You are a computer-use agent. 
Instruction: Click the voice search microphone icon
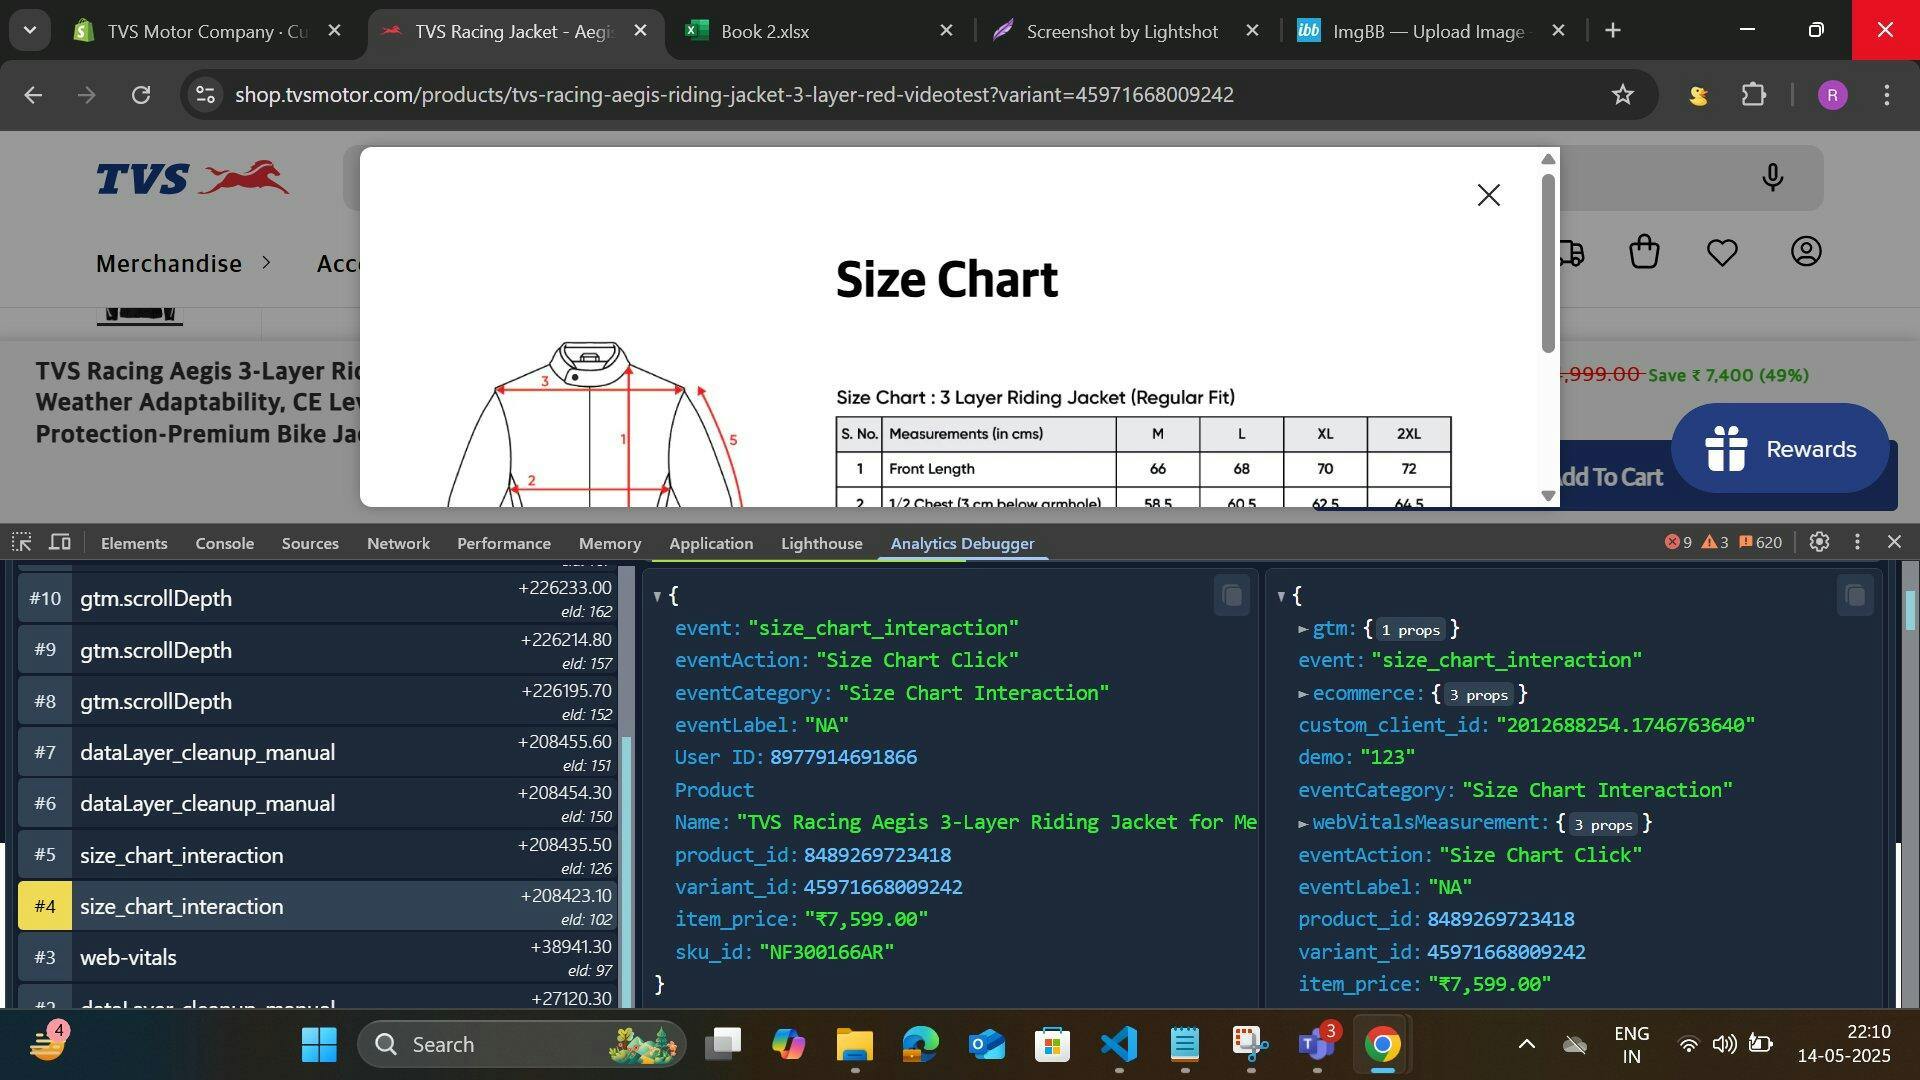click(1772, 177)
